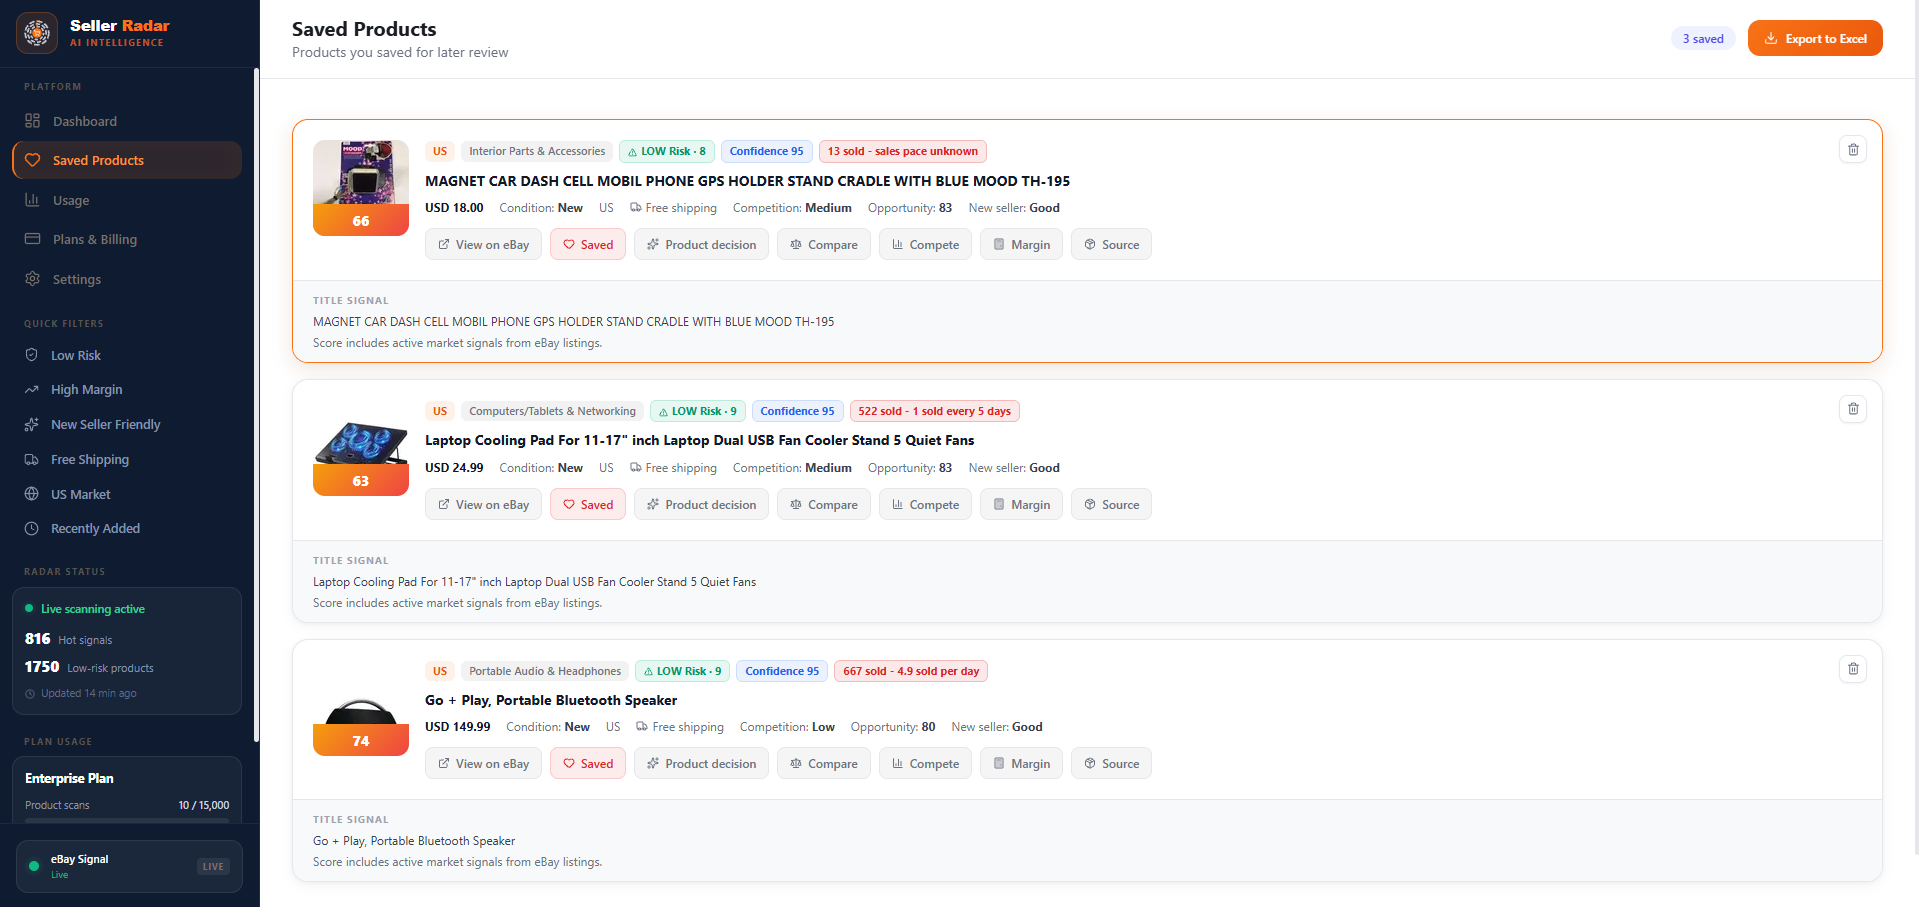Viewport: 1919px width, 907px height.
Task: Click the eBay Signal LIVE badge
Action: click(213, 866)
